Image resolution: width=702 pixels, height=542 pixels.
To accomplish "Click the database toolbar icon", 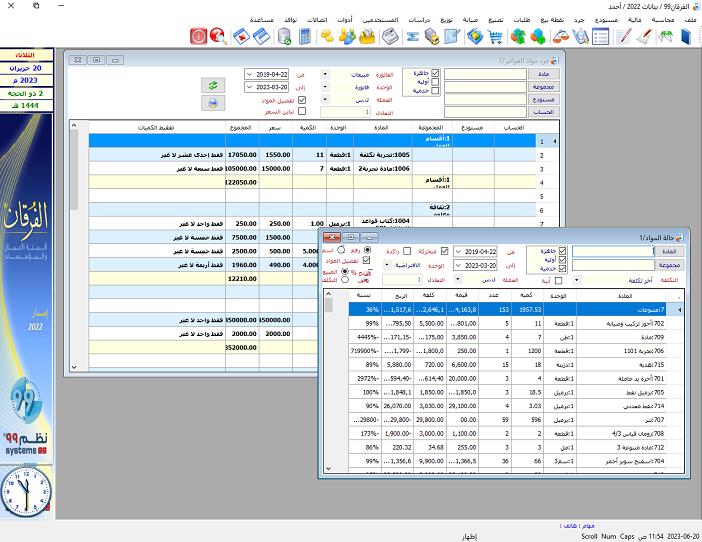I will [x=284, y=37].
